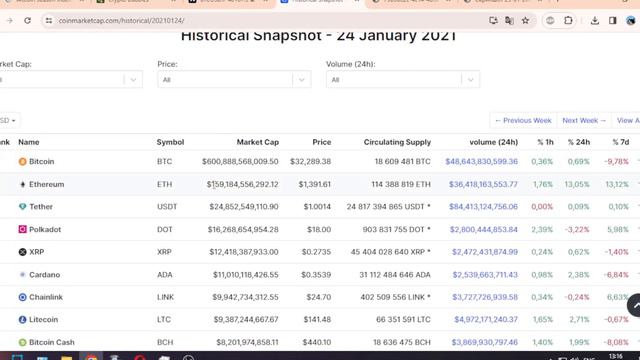
Task: Open the translate page icon
Action: pos(509,20)
